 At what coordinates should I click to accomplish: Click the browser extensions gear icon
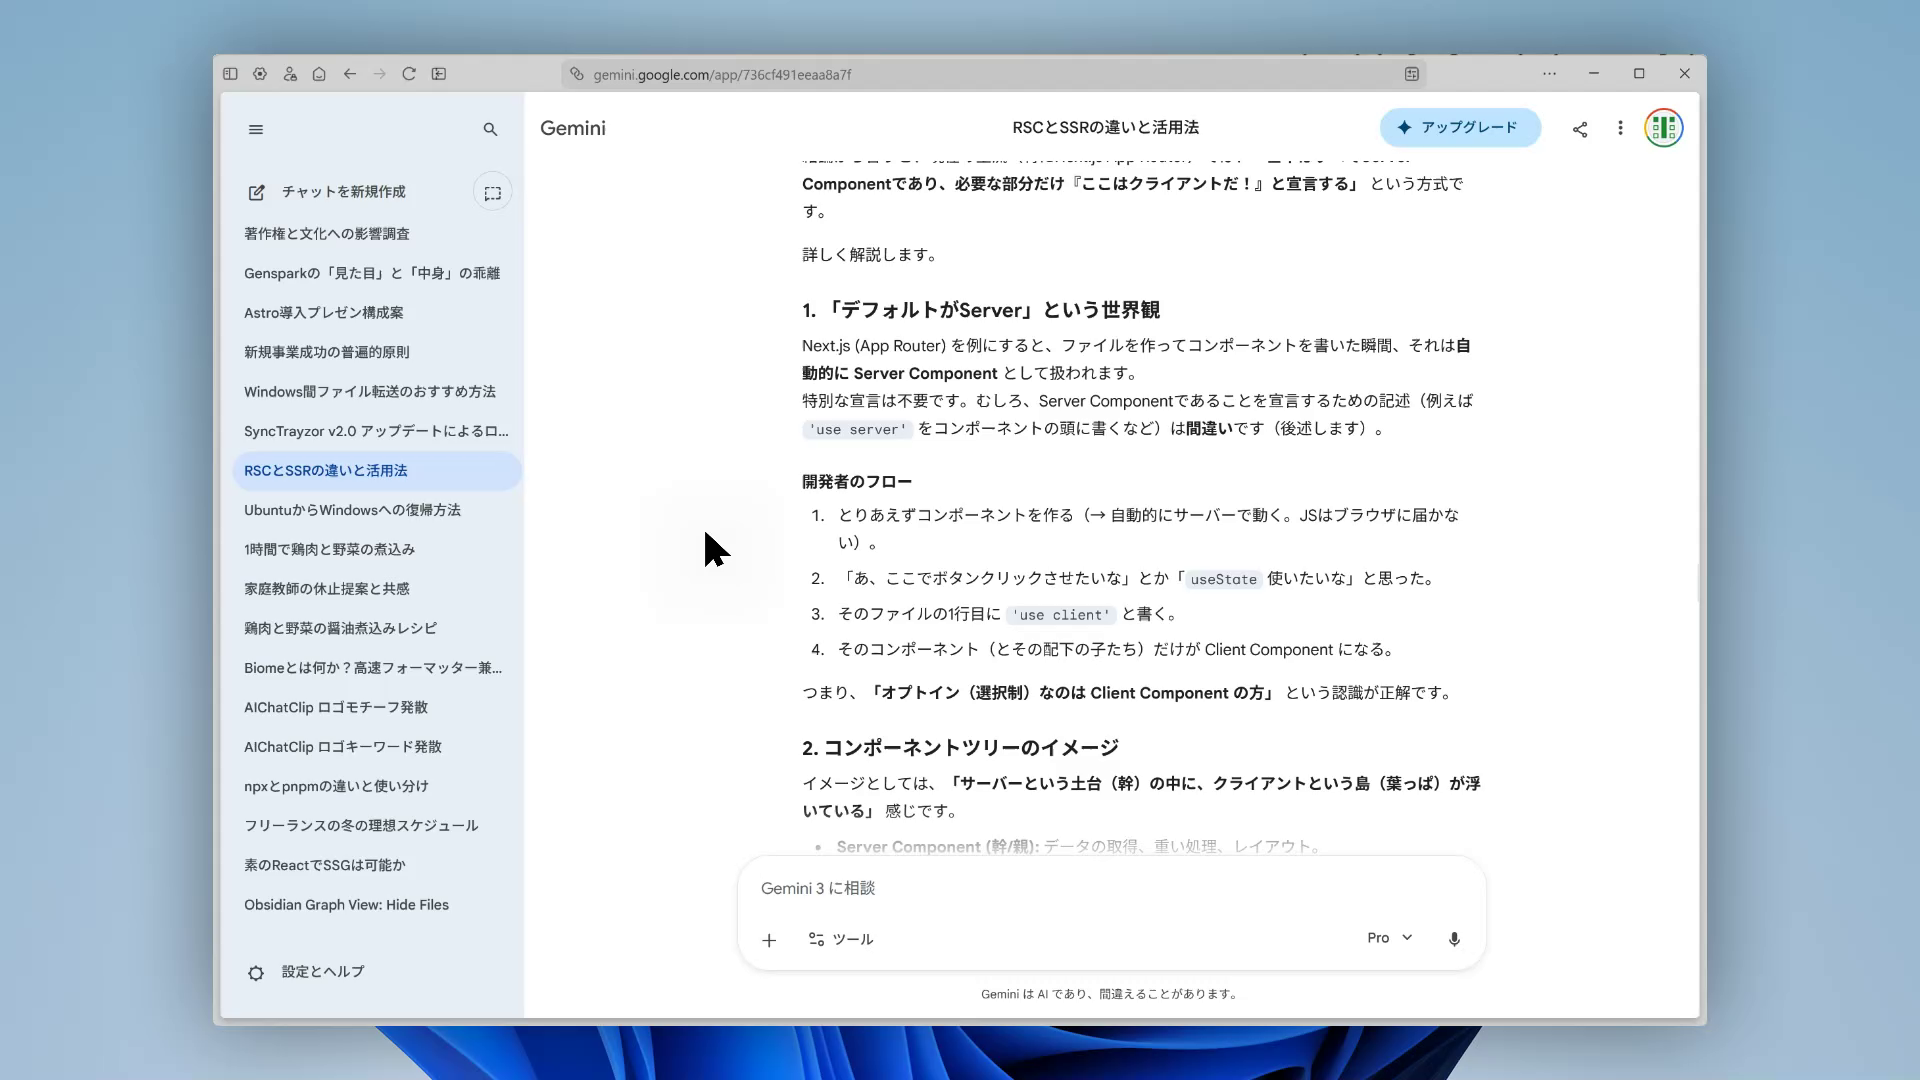260,74
